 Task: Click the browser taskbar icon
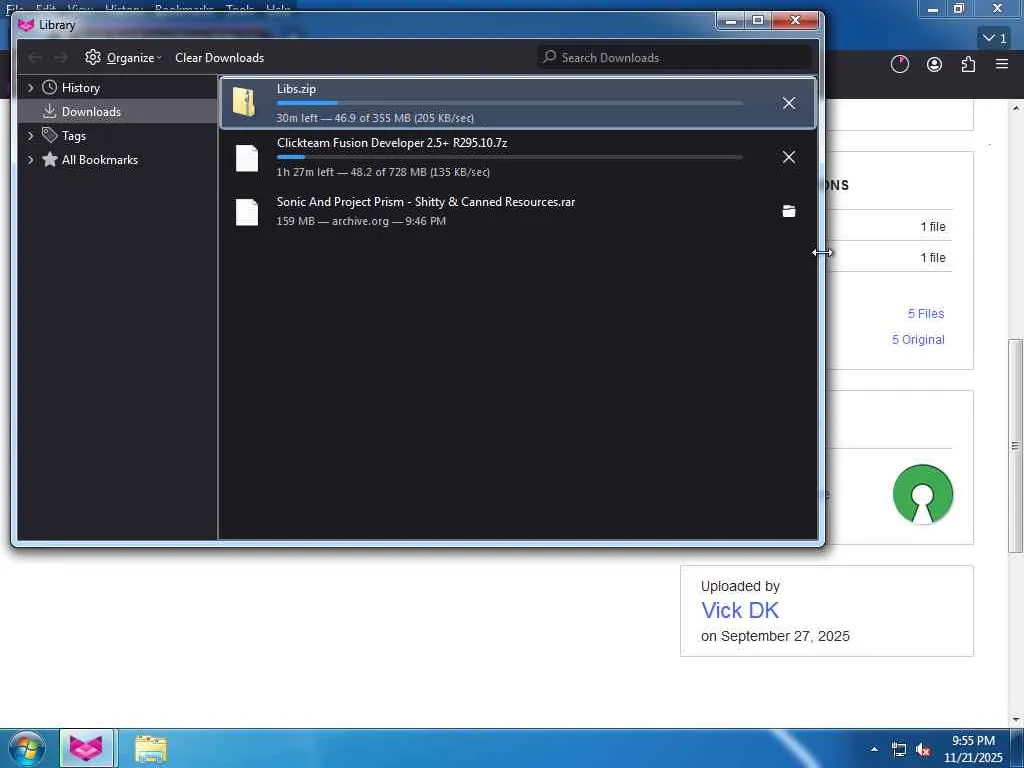[x=87, y=748]
